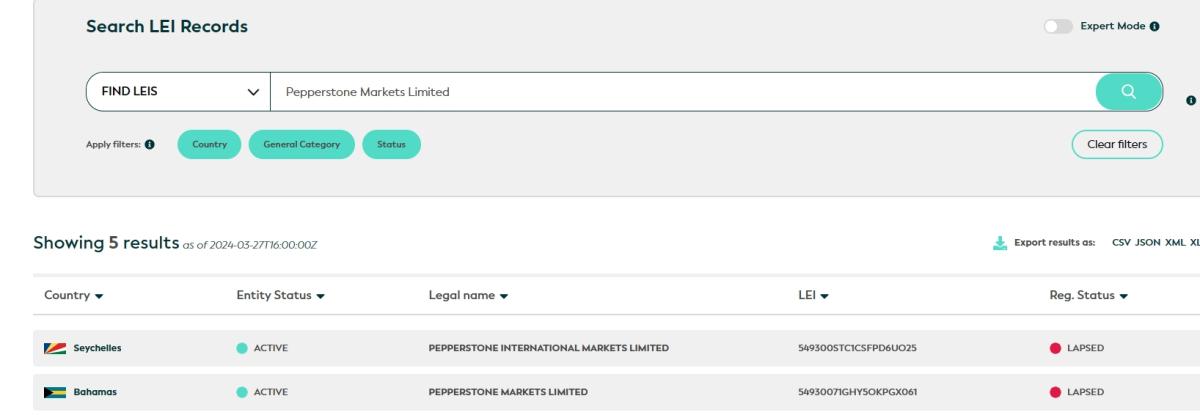Sort results by Country column
Image resolution: width=1200 pixels, height=415 pixels.
tap(75, 296)
